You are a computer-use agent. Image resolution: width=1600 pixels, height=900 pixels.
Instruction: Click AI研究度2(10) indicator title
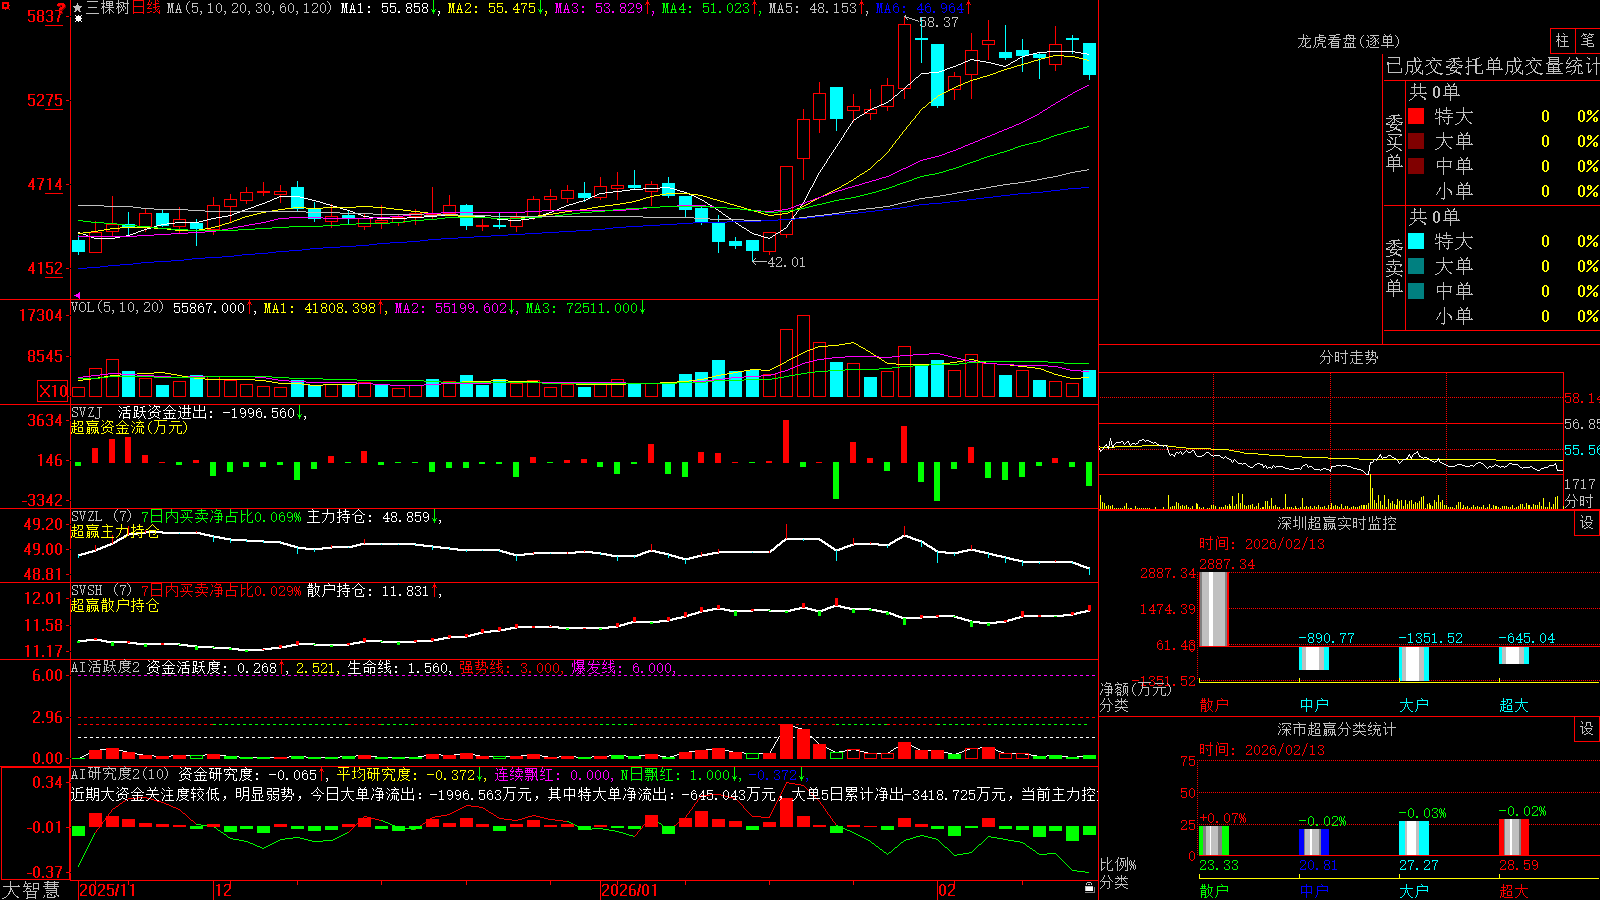[x=121, y=774]
